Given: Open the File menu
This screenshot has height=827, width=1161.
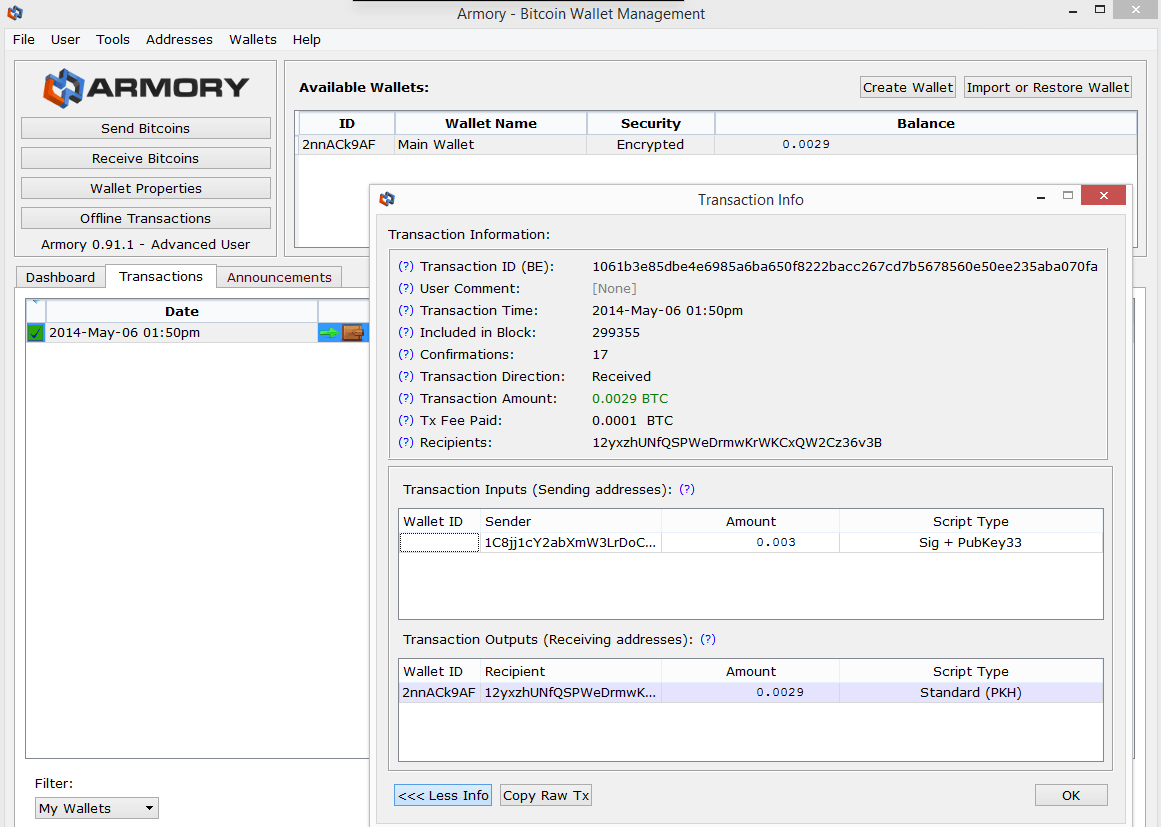Looking at the screenshot, I should click(x=24, y=39).
